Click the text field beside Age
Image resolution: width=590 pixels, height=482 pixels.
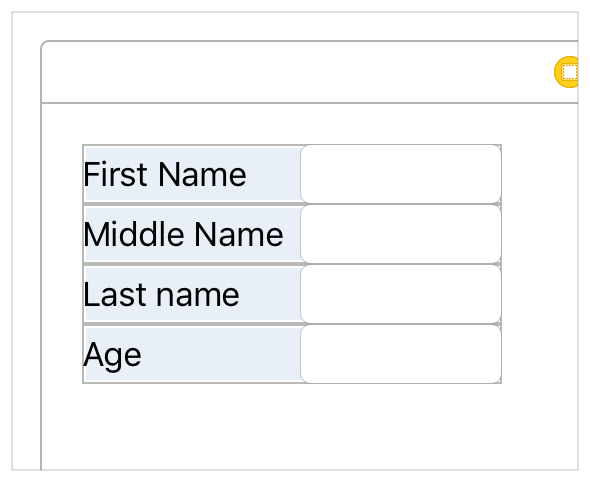click(x=401, y=354)
